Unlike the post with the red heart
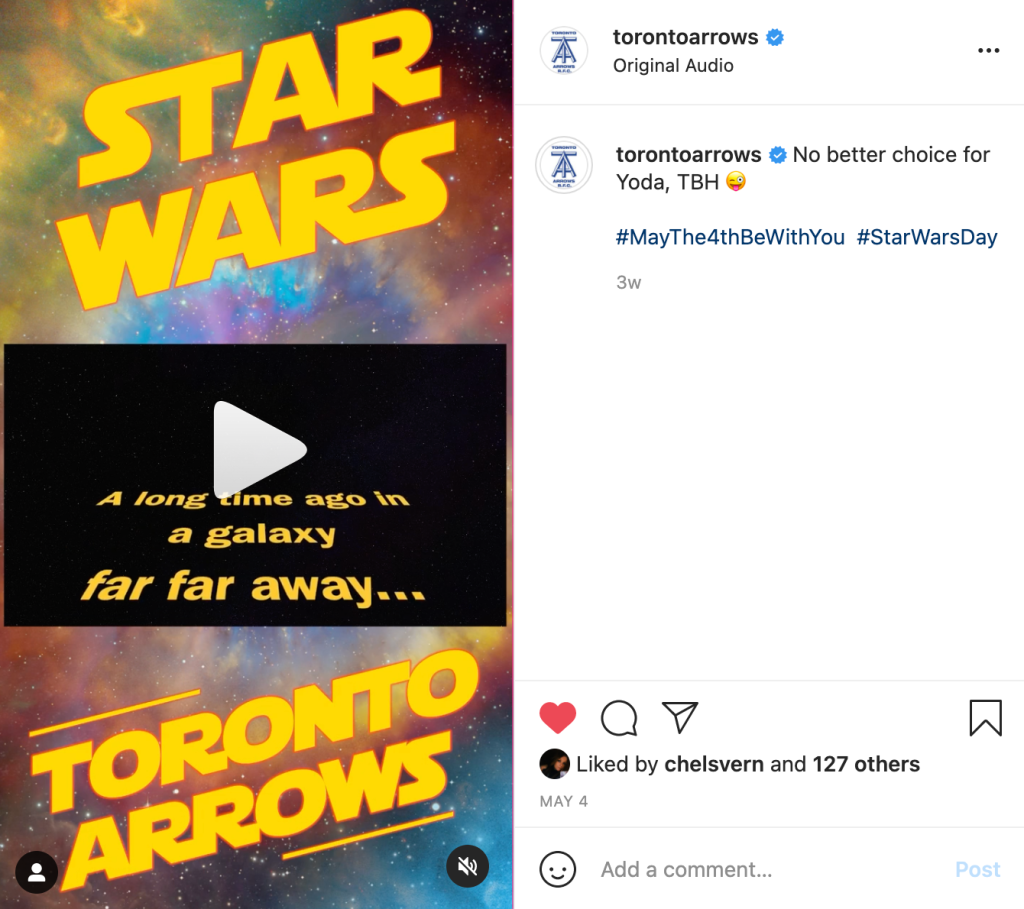 tap(558, 717)
